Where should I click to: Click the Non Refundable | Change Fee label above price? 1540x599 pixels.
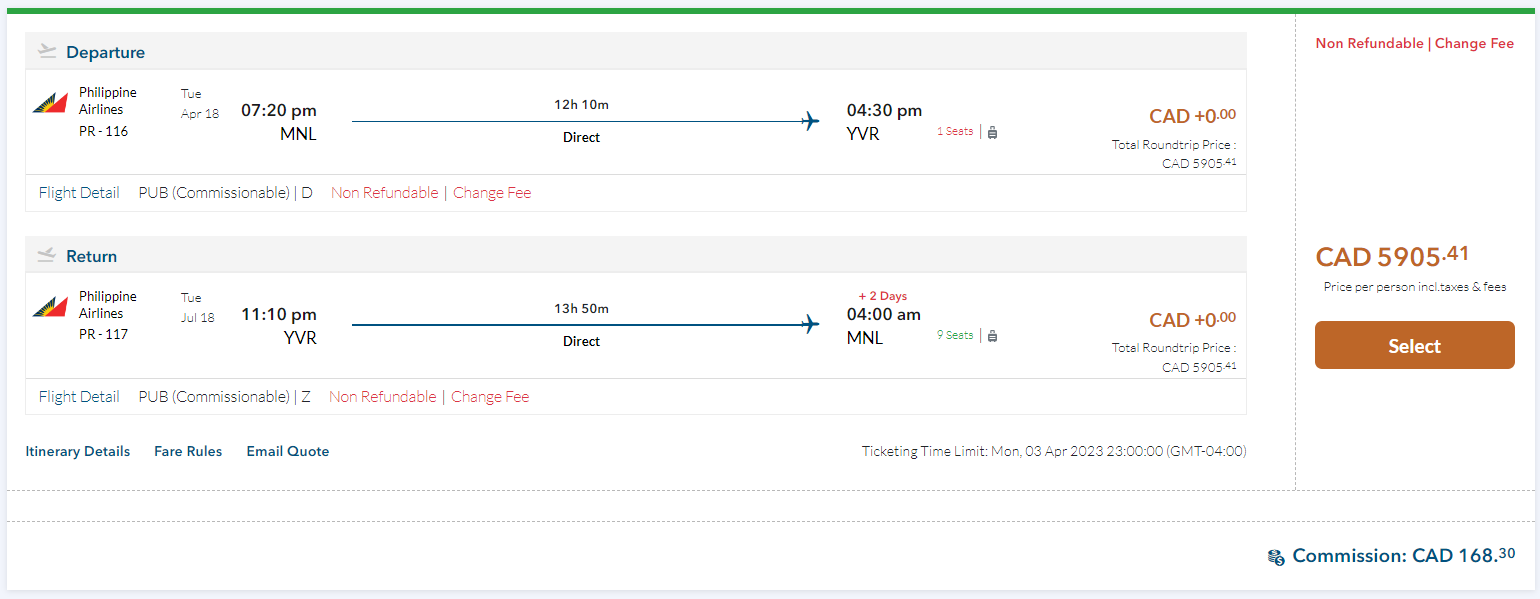pyautogui.click(x=1414, y=44)
